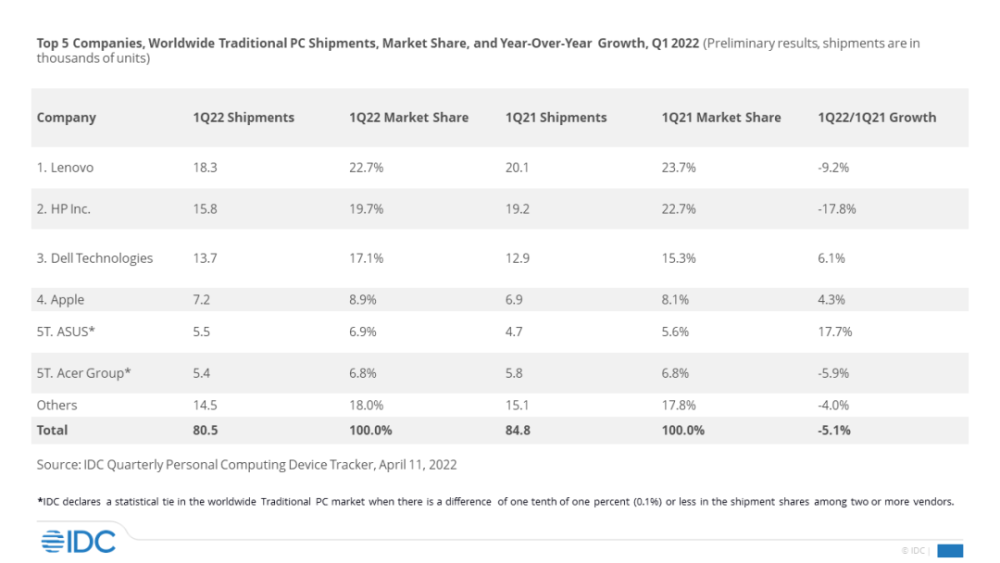Click the 1Q21 Market Share header
This screenshot has width=1000, height=563.
pyautogui.click(x=721, y=117)
